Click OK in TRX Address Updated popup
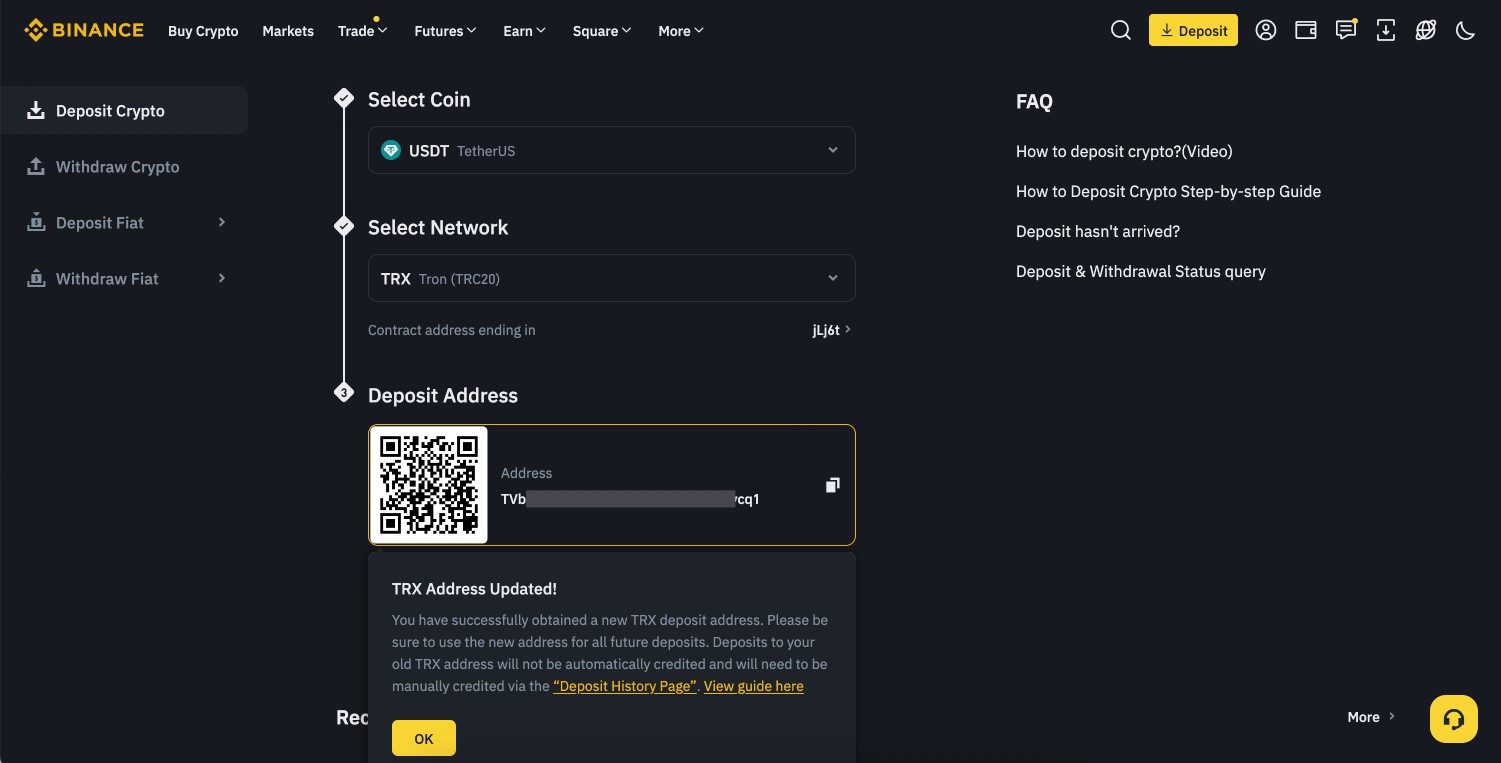This screenshot has width=1501, height=763. [x=424, y=738]
